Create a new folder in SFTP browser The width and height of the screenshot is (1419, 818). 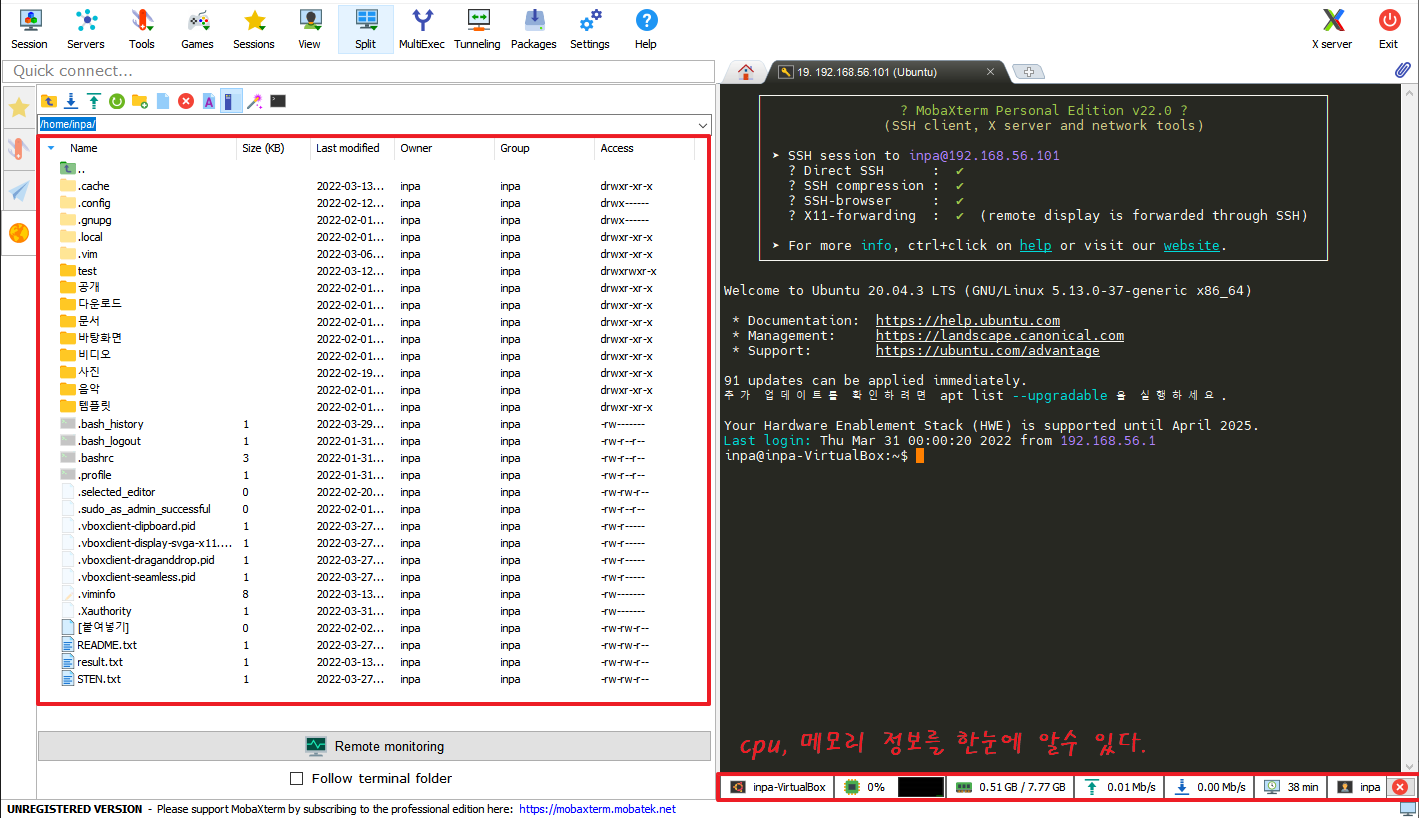140,101
